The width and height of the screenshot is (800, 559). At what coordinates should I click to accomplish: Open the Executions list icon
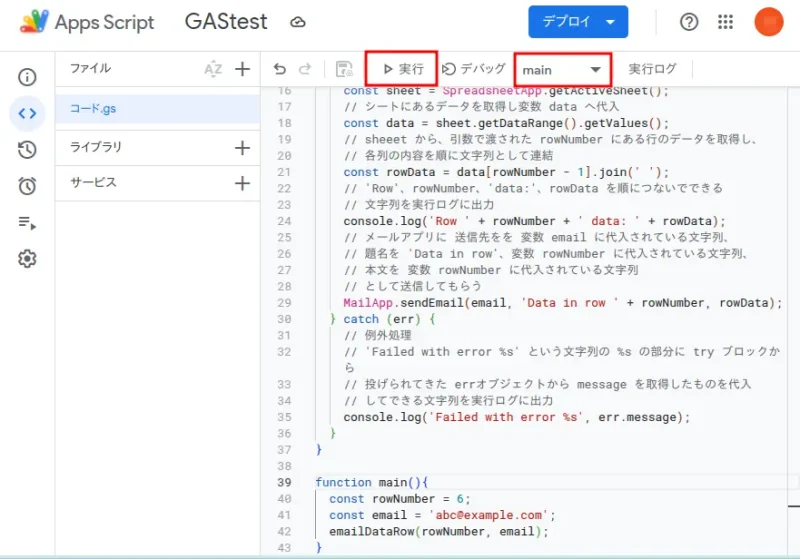coord(27,223)
